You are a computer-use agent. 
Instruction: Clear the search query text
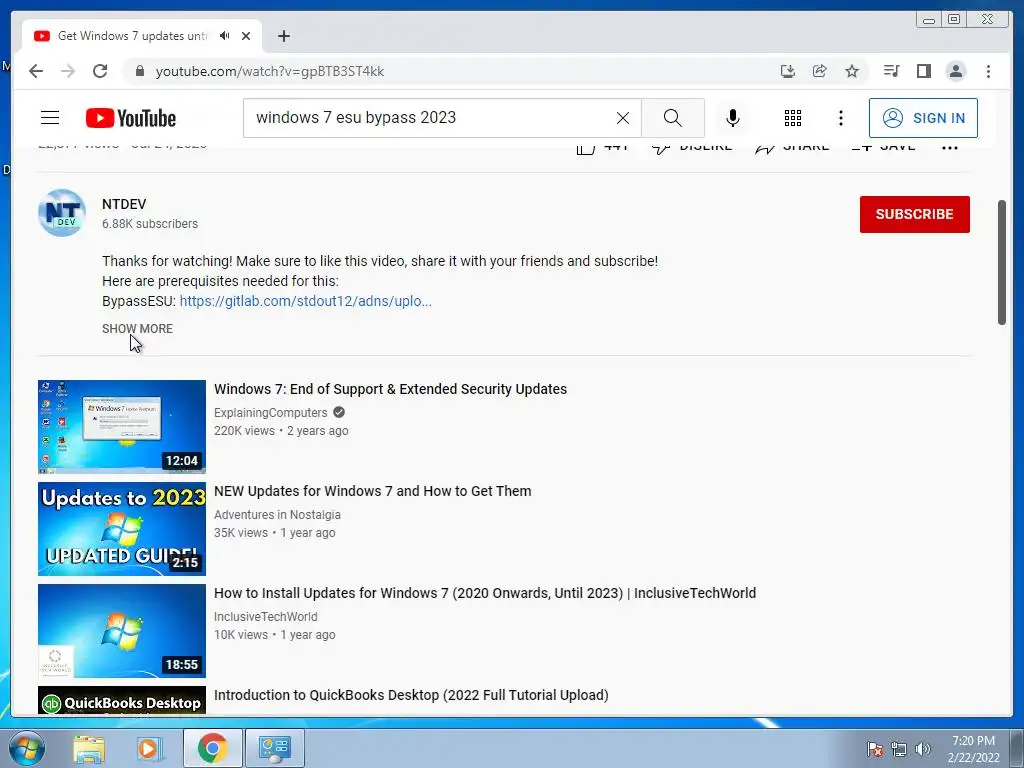coord(623,118)
